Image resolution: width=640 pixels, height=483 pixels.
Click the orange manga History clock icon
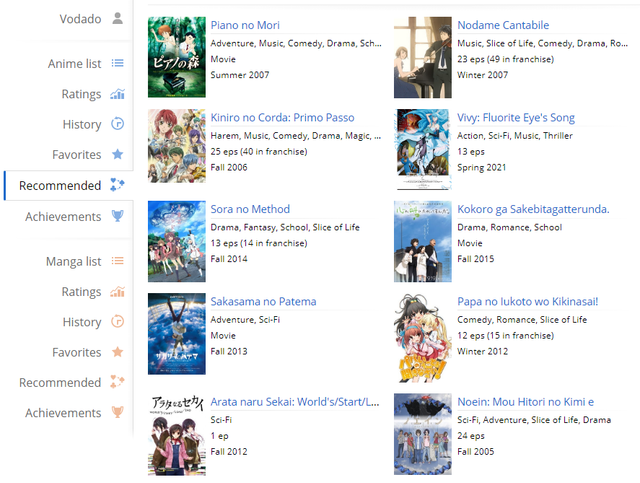click(118, 321)
